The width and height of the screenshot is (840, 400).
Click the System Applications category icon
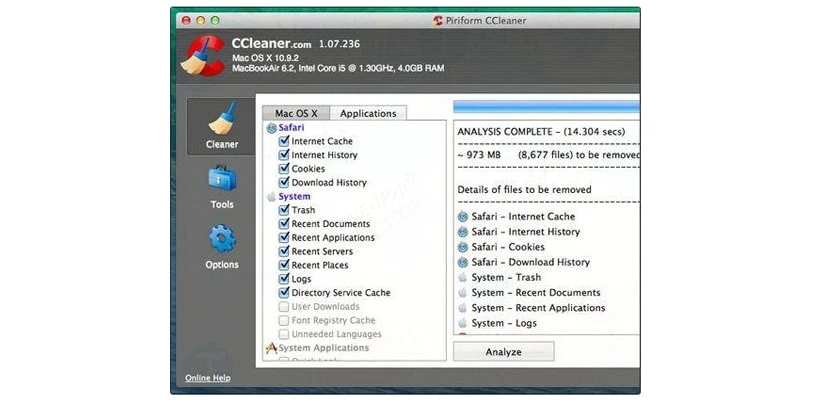click(x=271, y=348)
